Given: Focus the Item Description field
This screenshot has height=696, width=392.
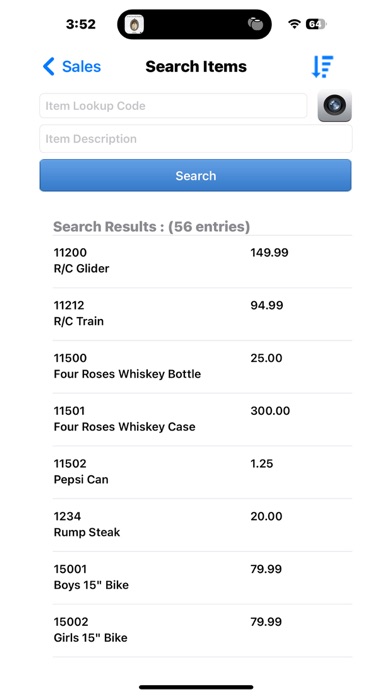Looking at the screenshot, I should (196, 138).
